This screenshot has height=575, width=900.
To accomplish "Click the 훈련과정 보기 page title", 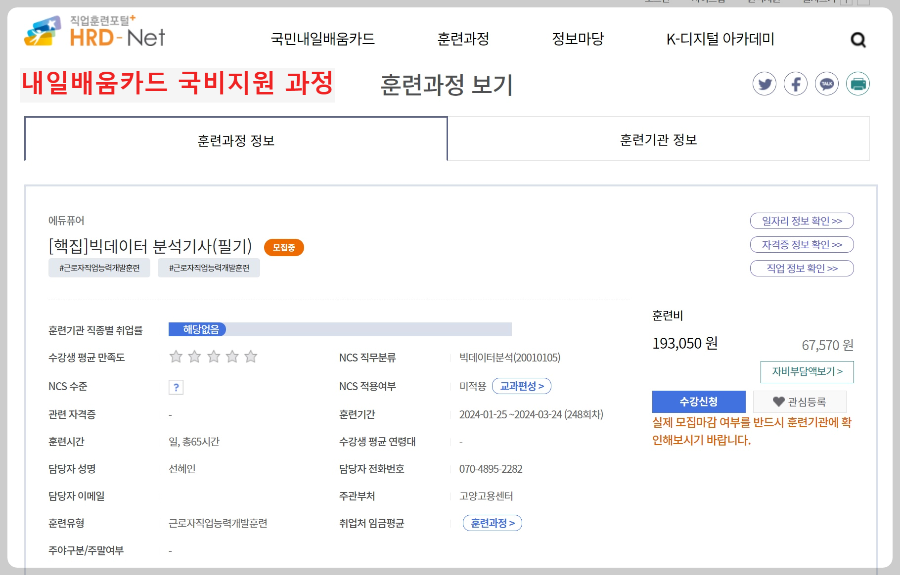I will [x=446, y=86].
